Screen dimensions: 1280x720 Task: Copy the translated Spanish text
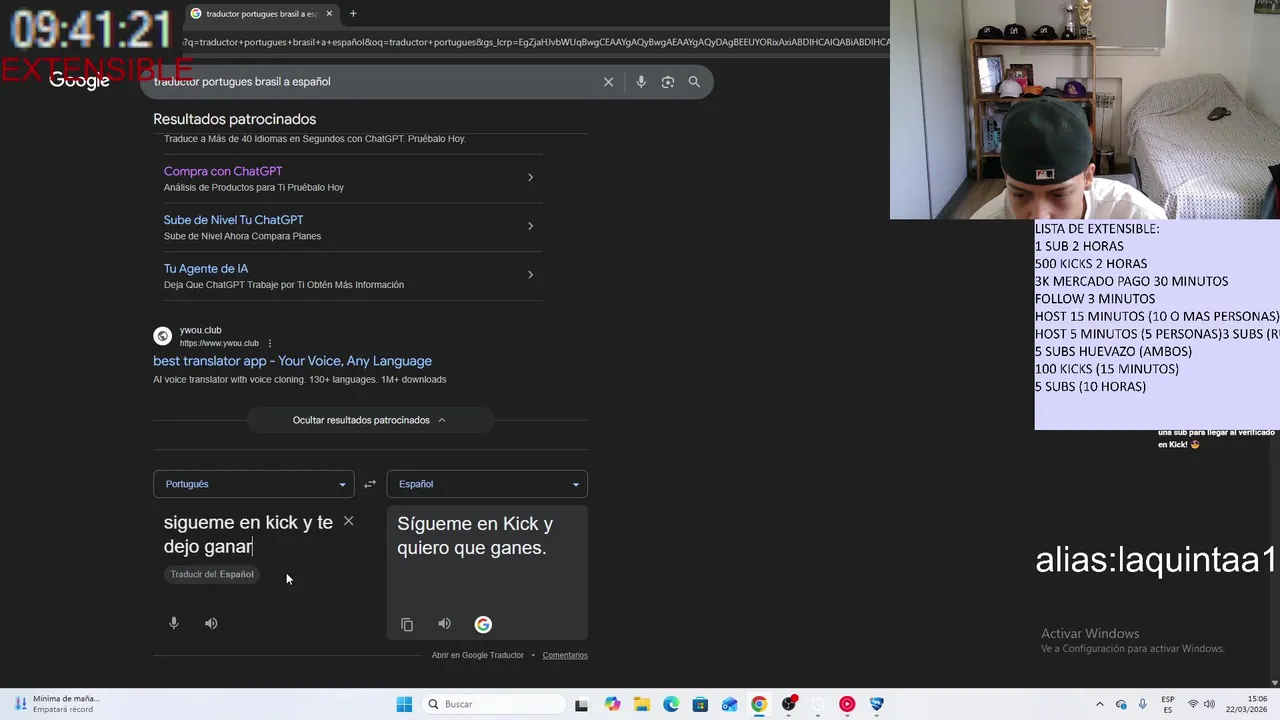click(x=407, y=624)
